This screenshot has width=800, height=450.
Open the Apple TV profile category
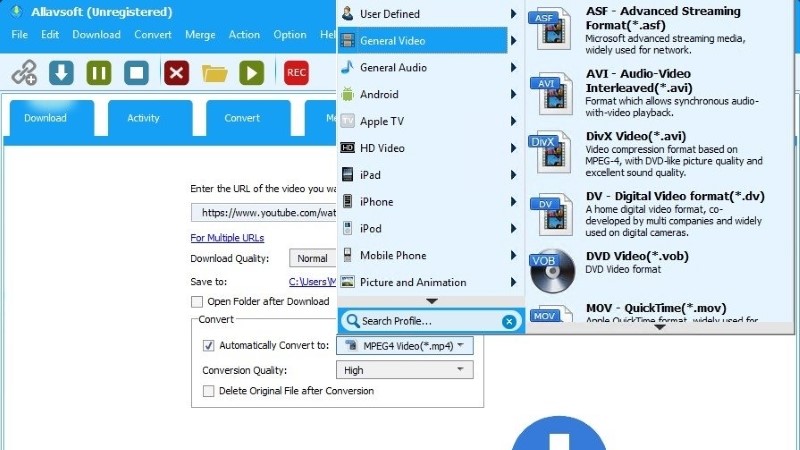430,121
